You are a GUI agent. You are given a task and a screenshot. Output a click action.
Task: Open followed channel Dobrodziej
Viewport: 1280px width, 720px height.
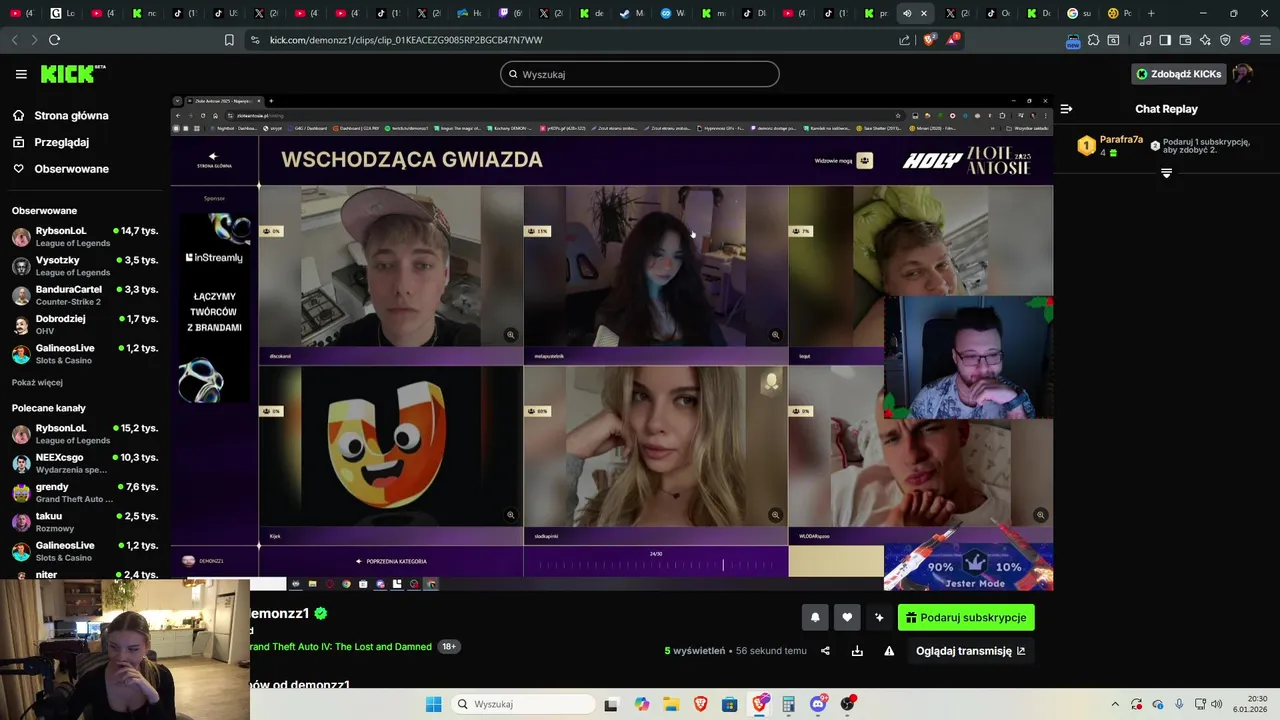tap(85, 324)
